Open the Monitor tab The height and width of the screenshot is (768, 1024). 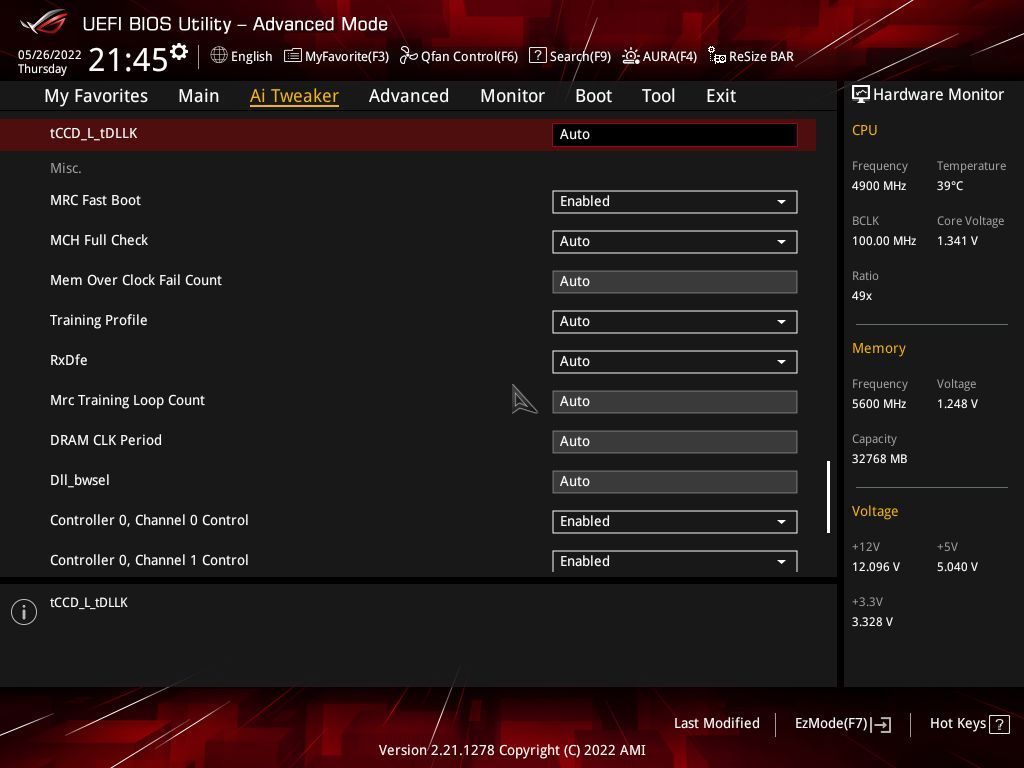512,96
